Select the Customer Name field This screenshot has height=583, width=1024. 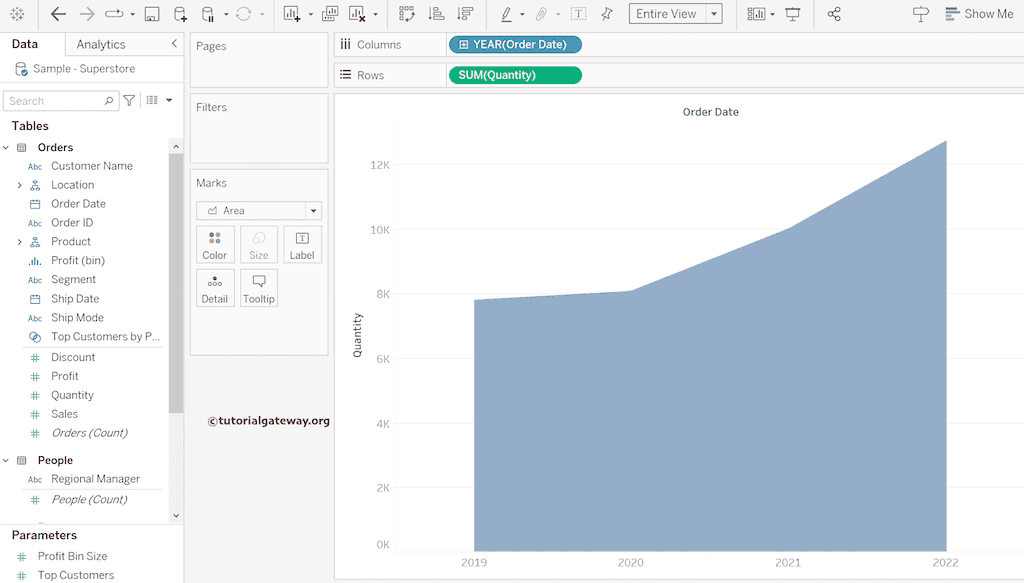[91, 166]
